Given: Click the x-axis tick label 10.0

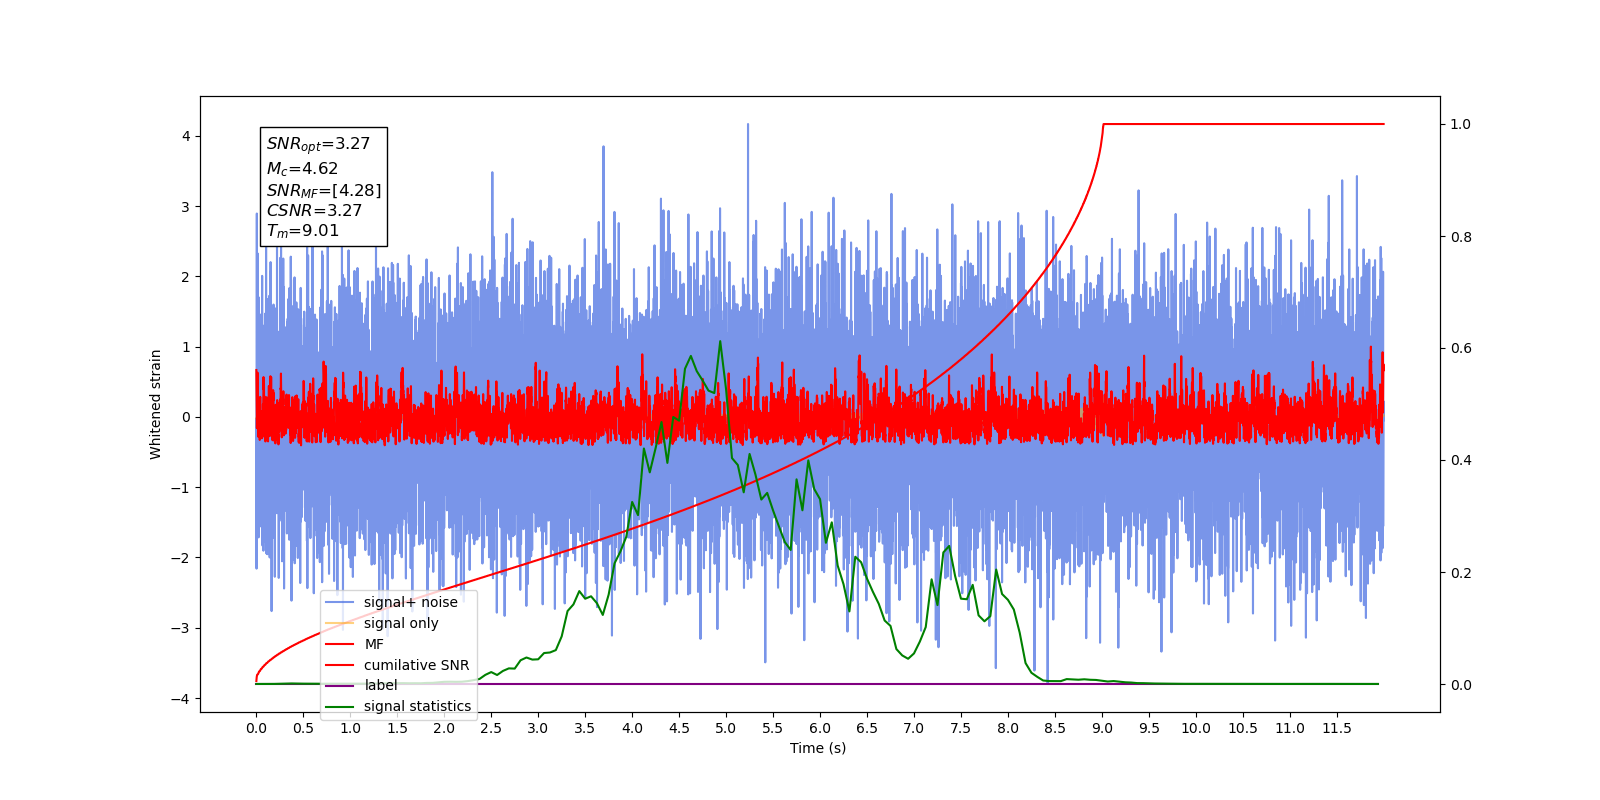Looking at the screenshot, I should click(x=1196, y=728).
